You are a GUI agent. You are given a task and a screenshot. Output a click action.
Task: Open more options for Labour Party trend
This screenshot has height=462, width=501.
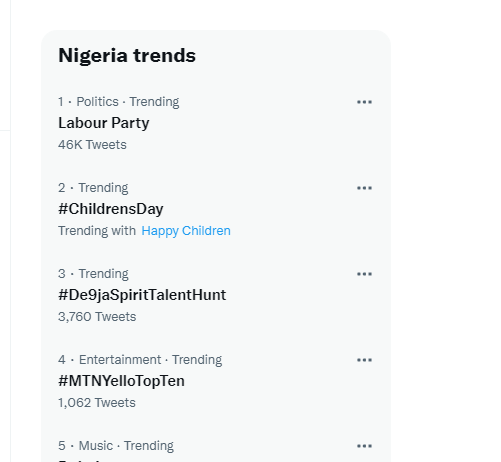point(364,102)
